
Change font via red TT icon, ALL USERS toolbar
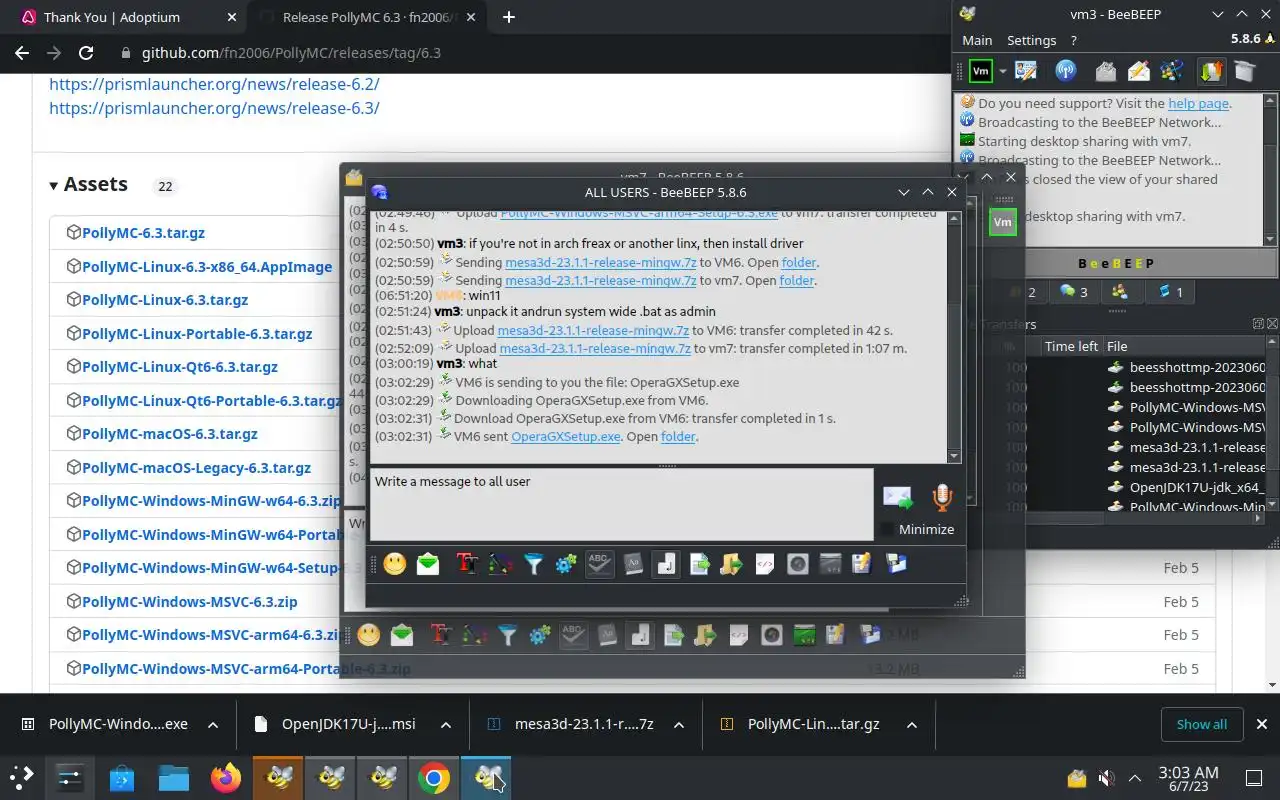[x=467, y=564]
